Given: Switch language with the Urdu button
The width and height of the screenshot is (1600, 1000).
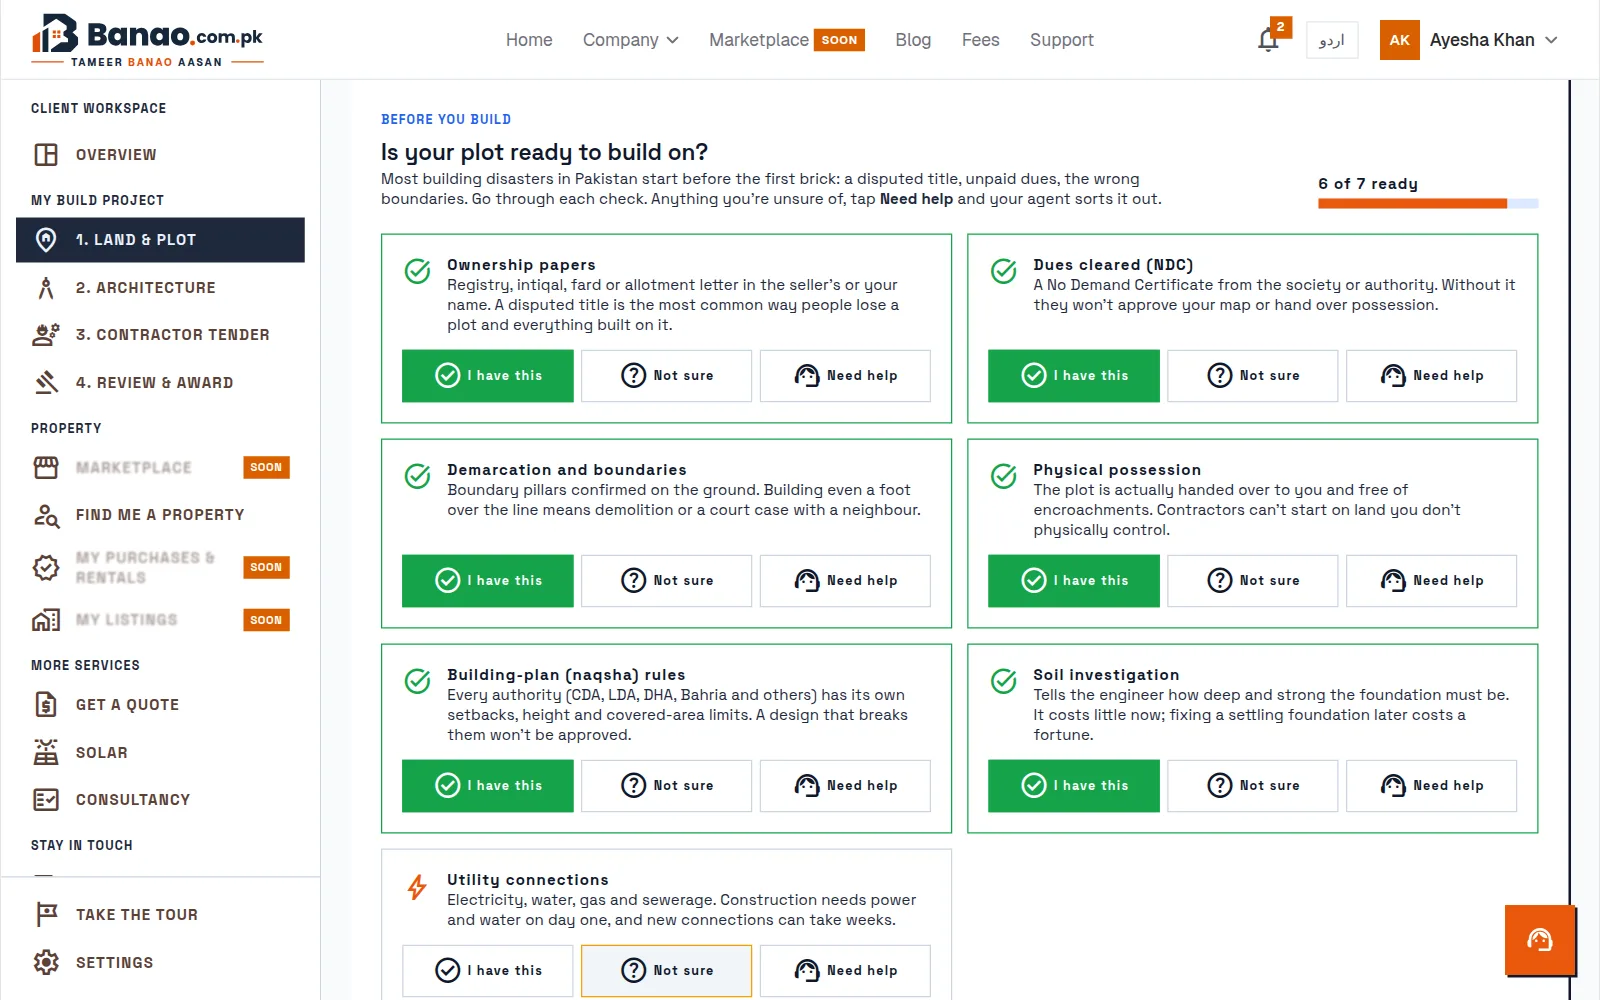Looking at the screenshot, I should [1332, 40].
